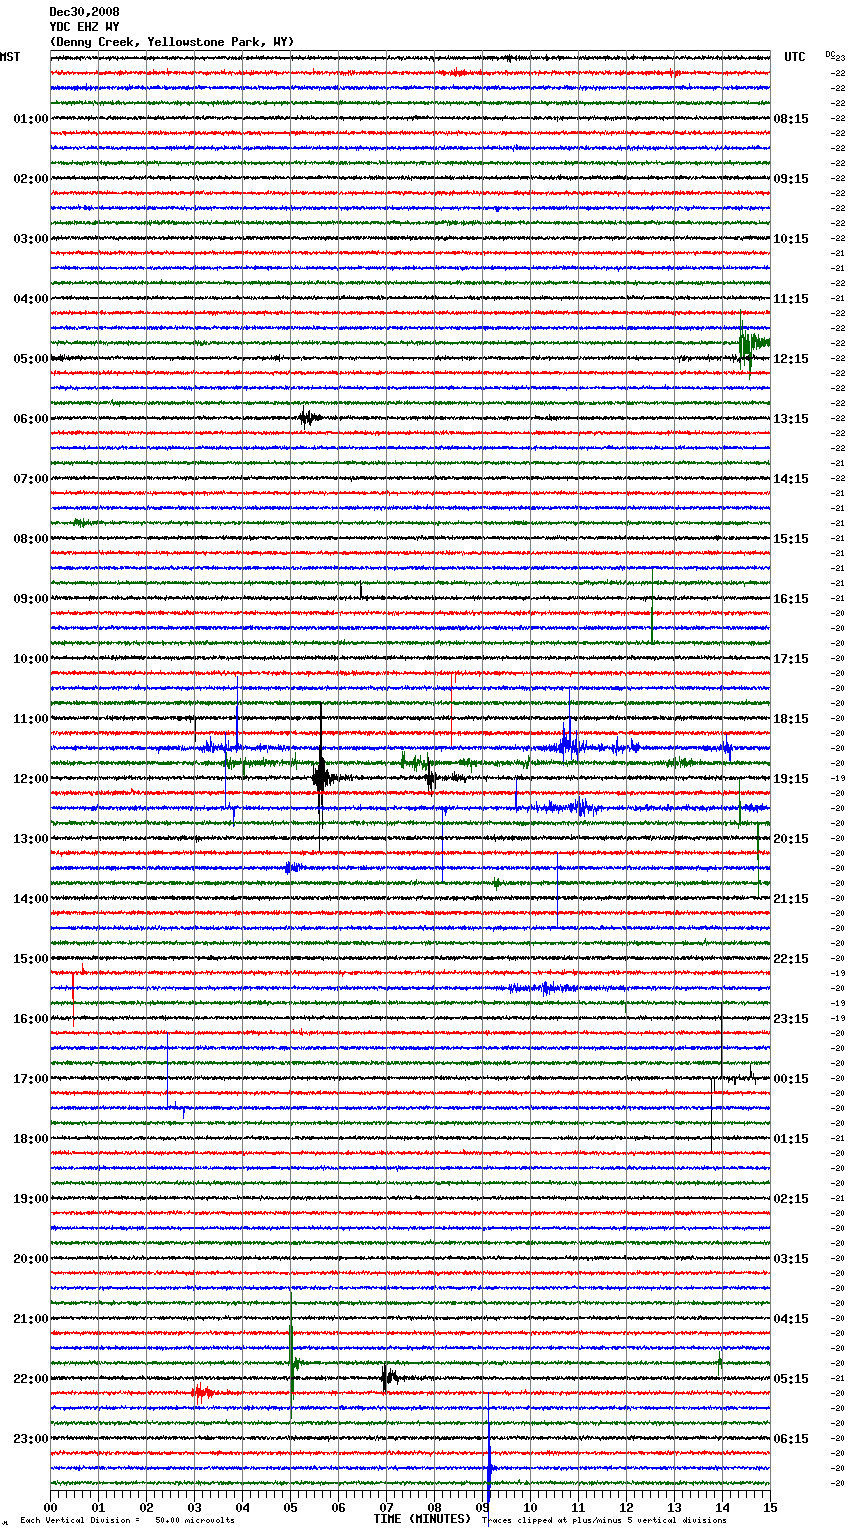Select the station code YDC EHZ WY
This screenshot has height=1534, width=850.
coord(84,27)
